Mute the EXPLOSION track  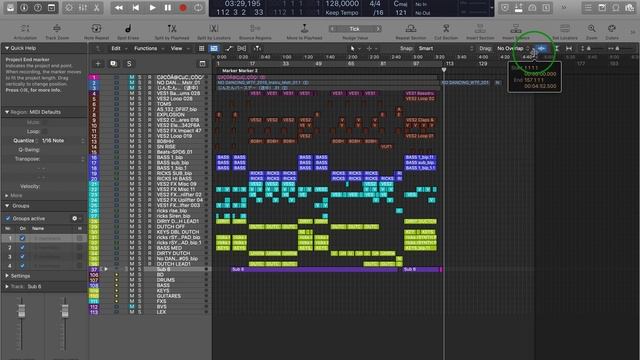pos(132,115)
